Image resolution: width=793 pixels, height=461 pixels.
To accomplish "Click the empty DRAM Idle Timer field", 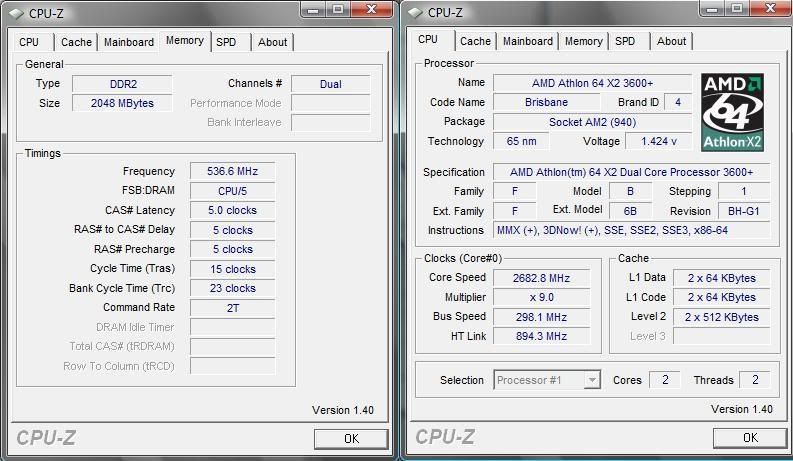I will (233, 327).
